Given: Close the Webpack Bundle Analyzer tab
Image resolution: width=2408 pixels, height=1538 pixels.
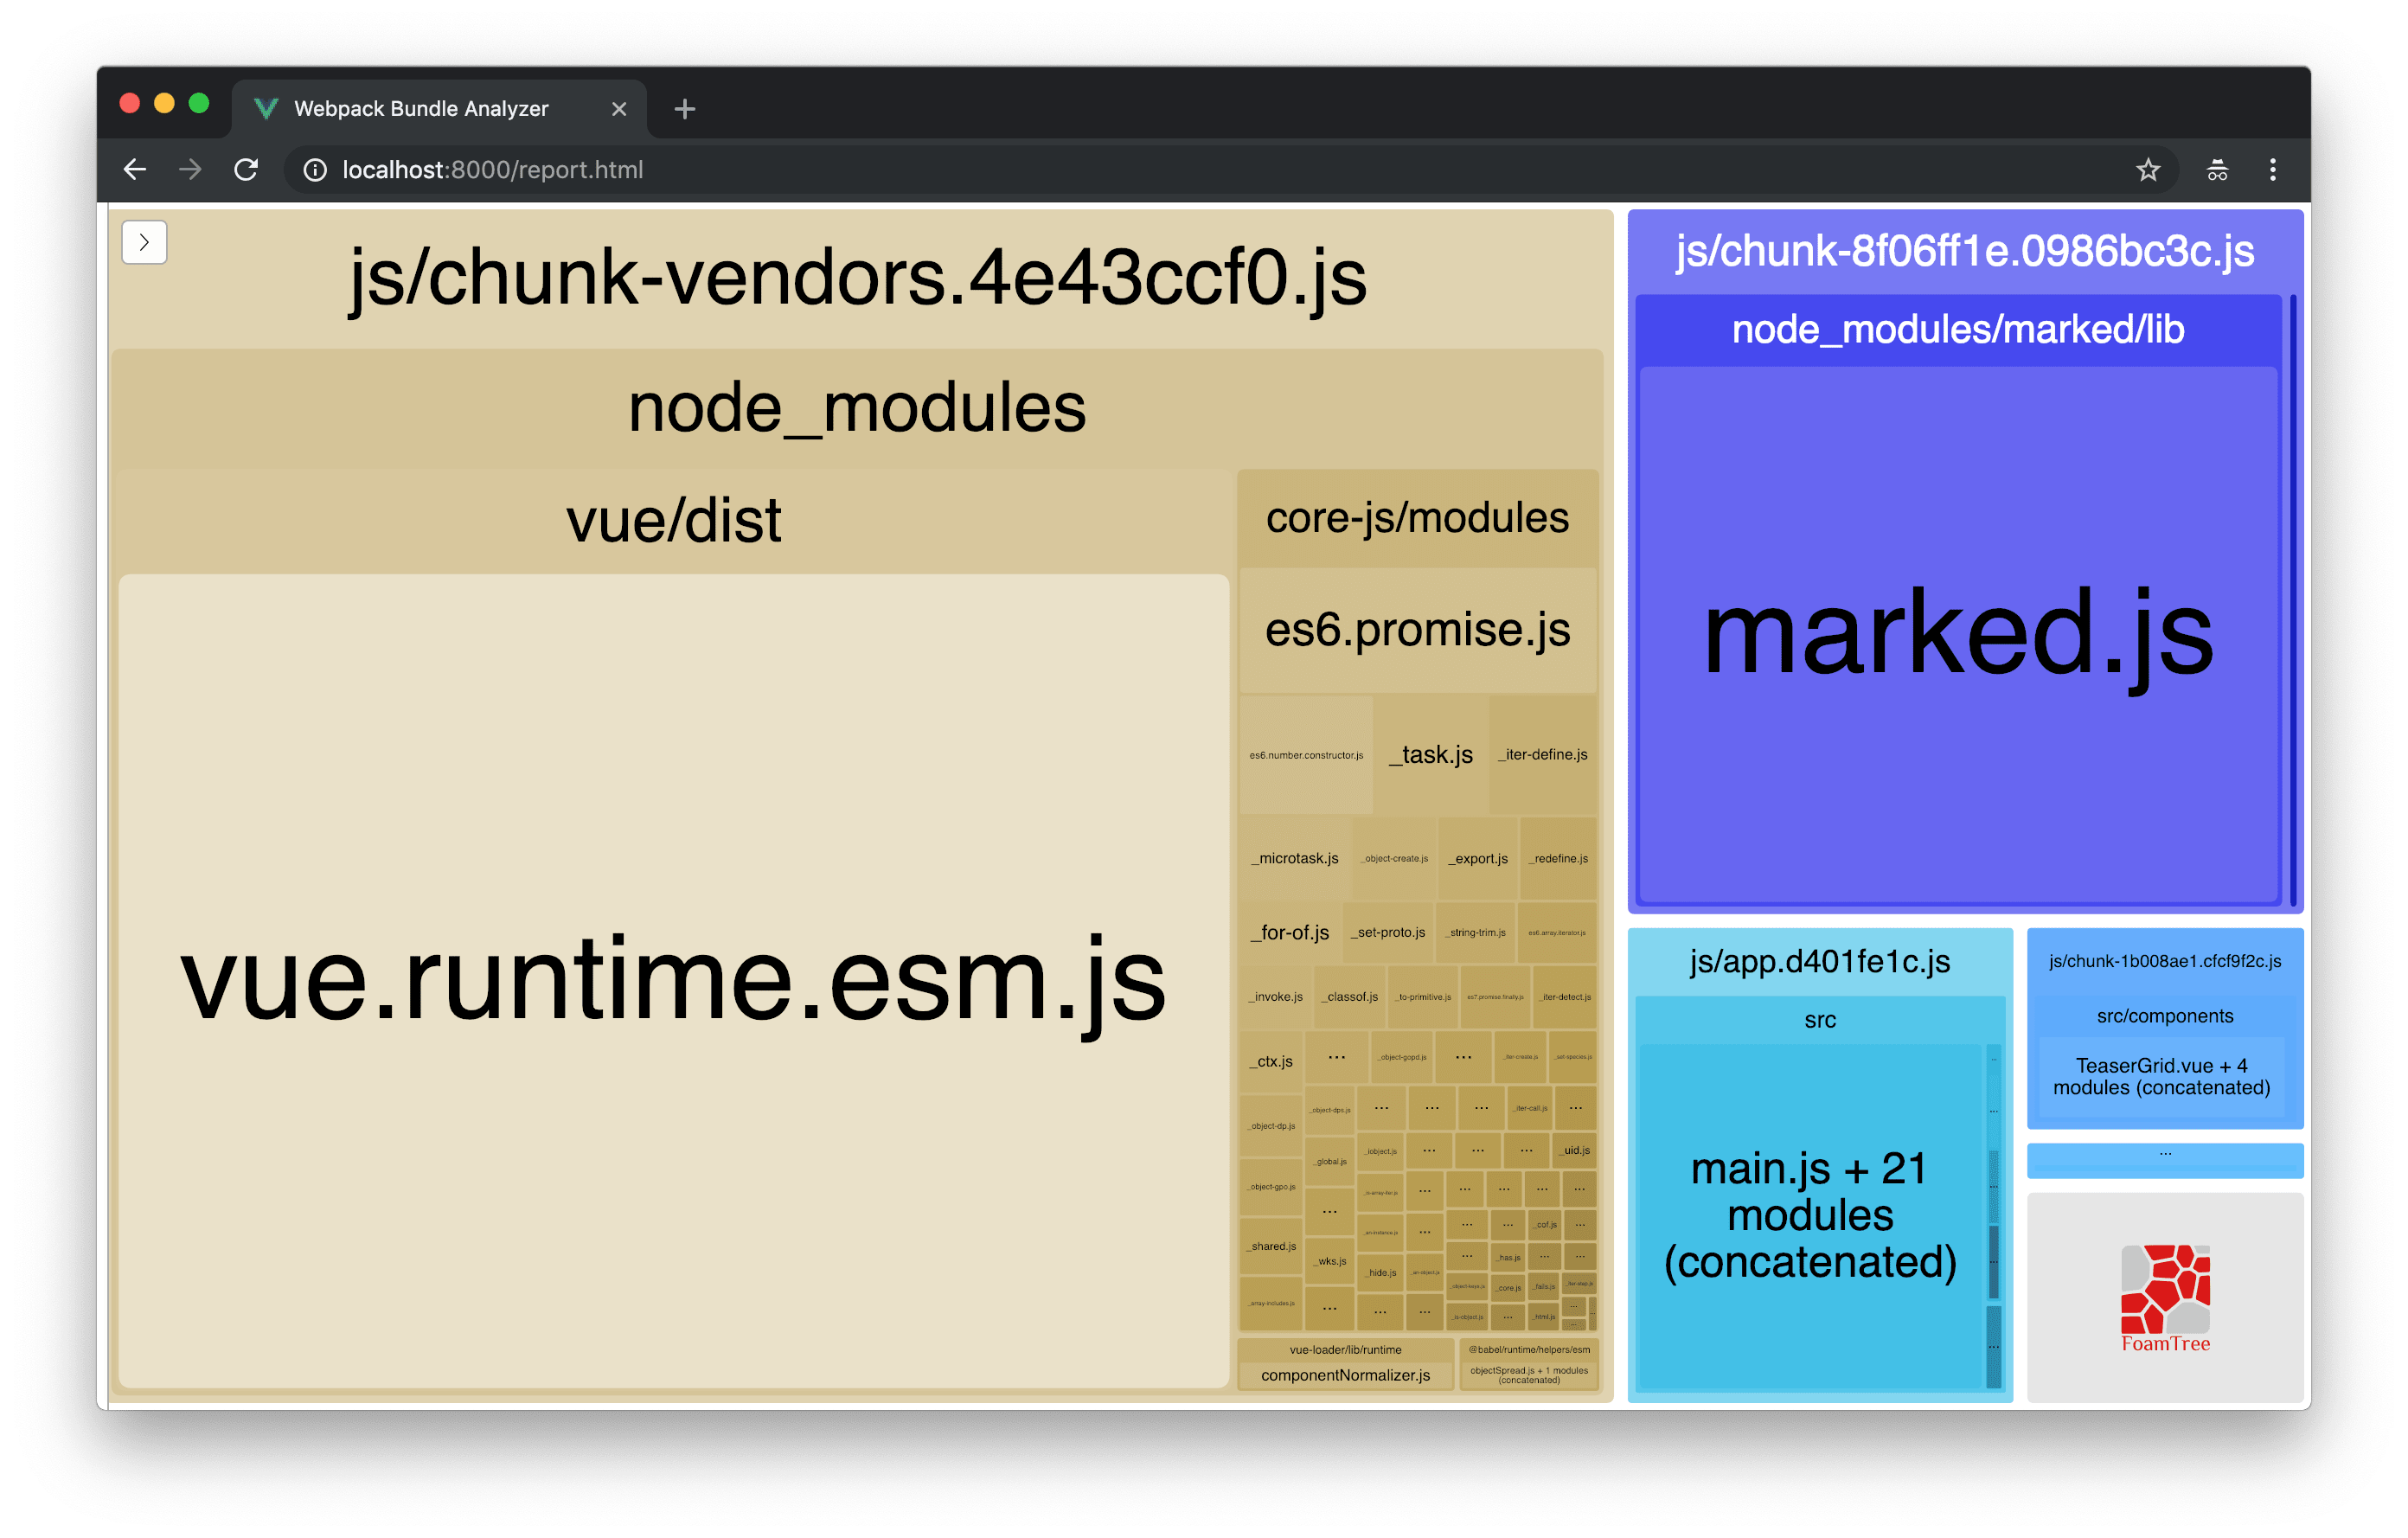Looking at the screenshot, I should (619, 109).
